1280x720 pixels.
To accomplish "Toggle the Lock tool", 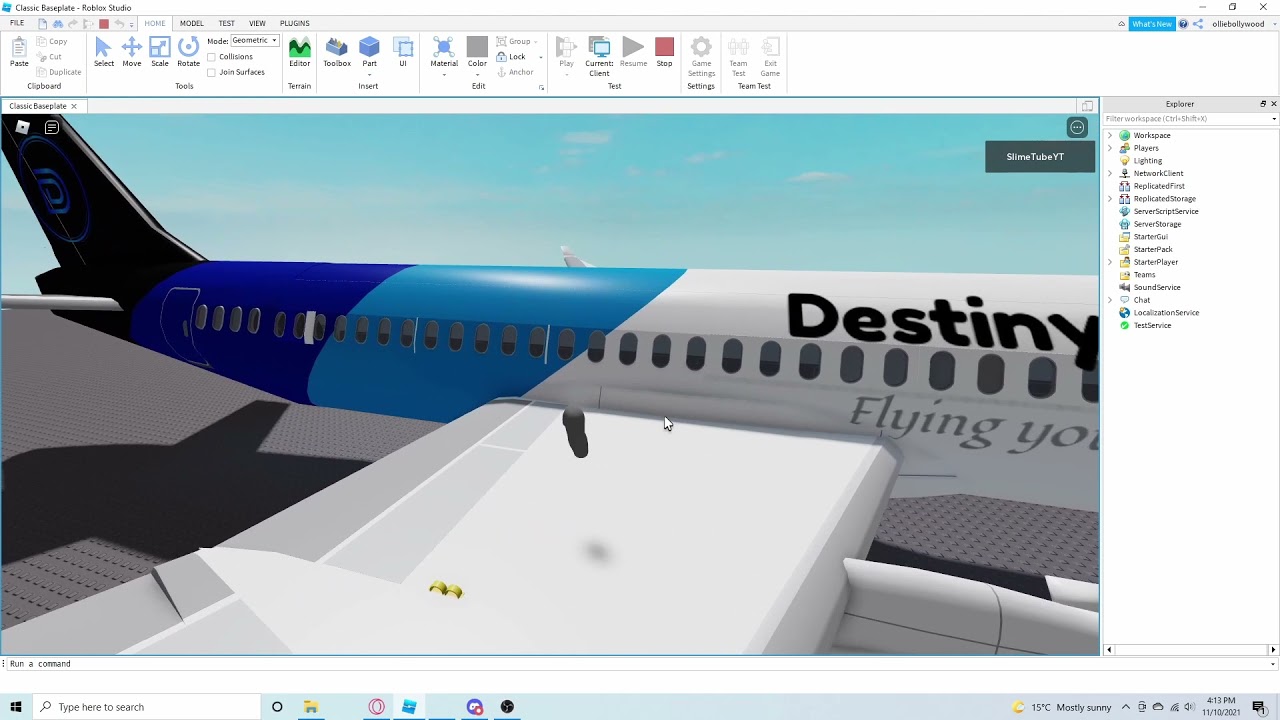I will coord(511,57).
